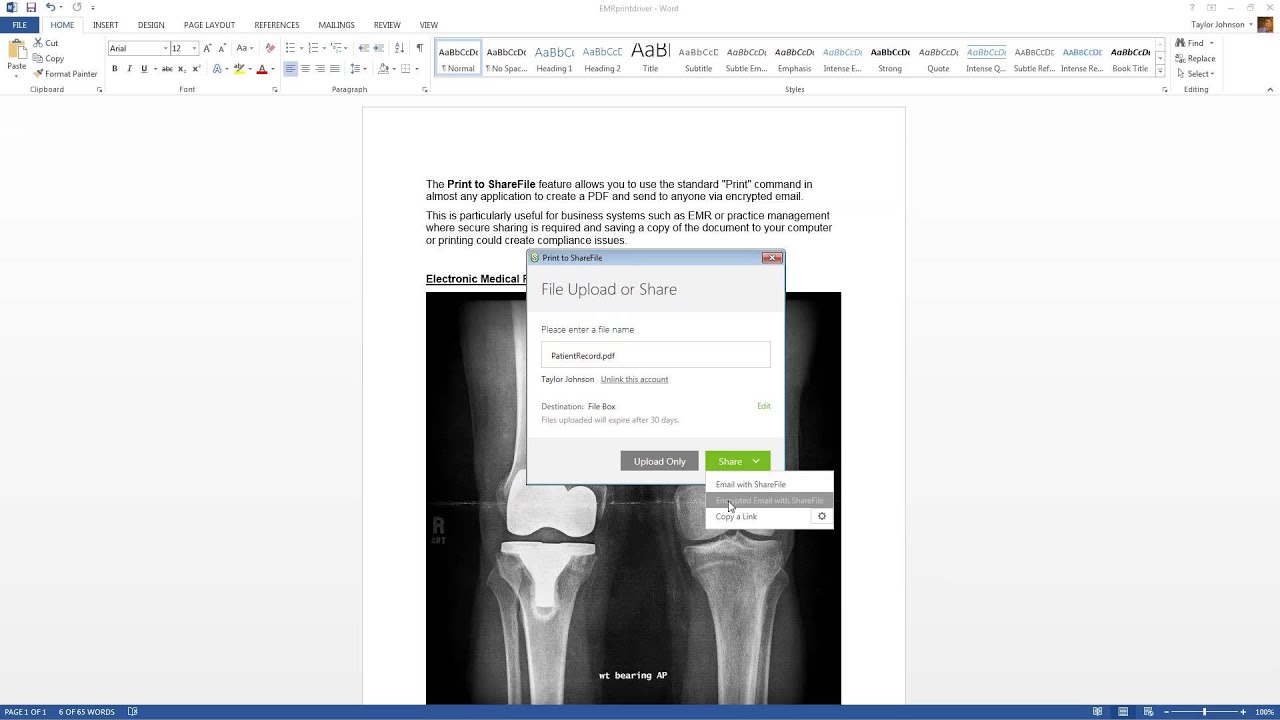This screenshot has width=1280, height=720.
Task: Click the Decrease Indent icon
Action: pos(364,48)
